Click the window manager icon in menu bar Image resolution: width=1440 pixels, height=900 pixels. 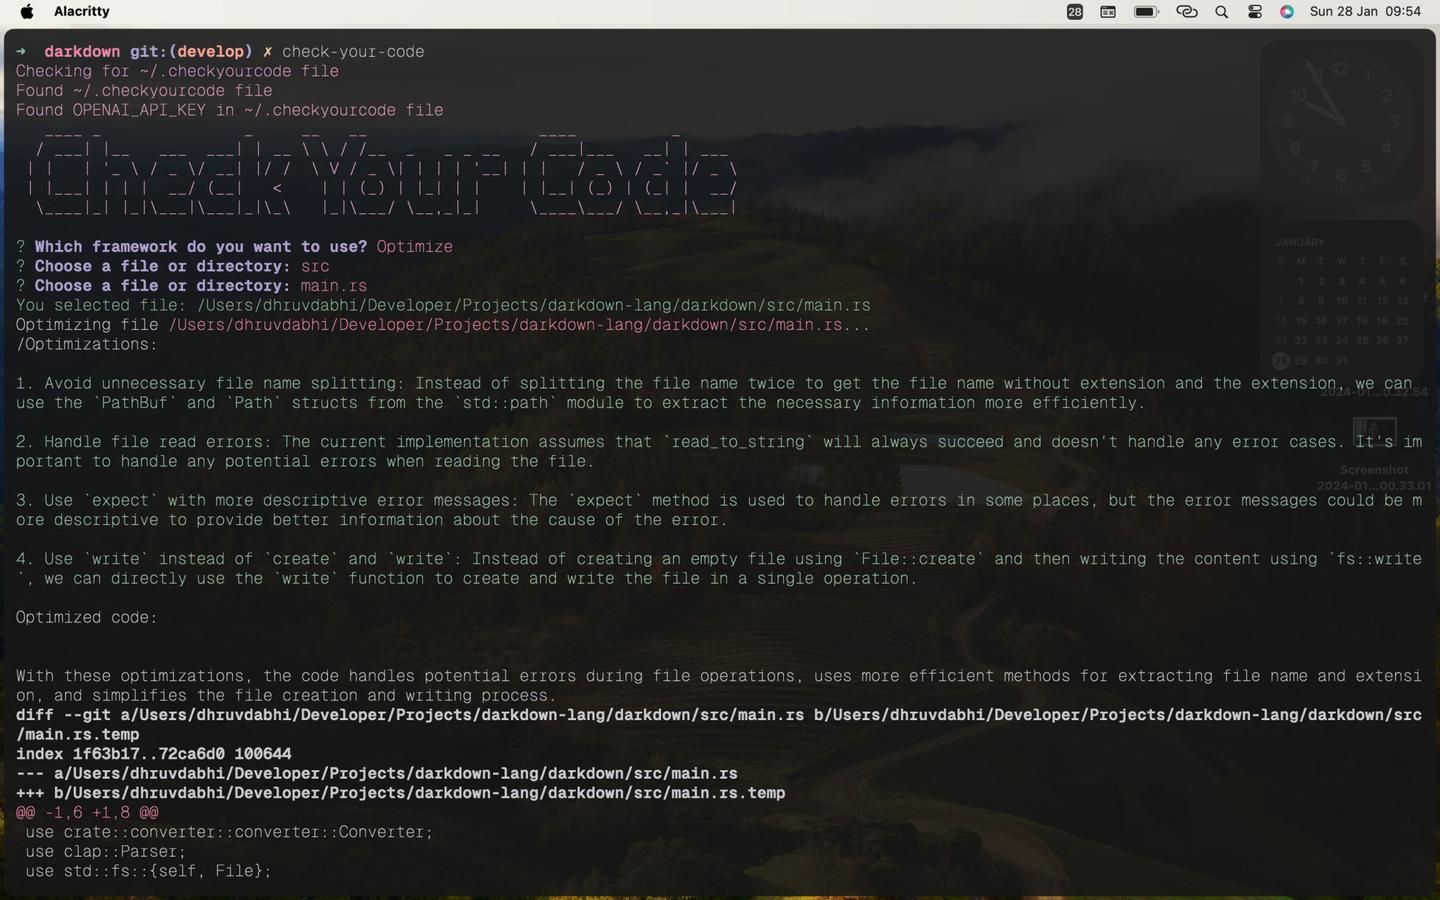pos(1108,12)
